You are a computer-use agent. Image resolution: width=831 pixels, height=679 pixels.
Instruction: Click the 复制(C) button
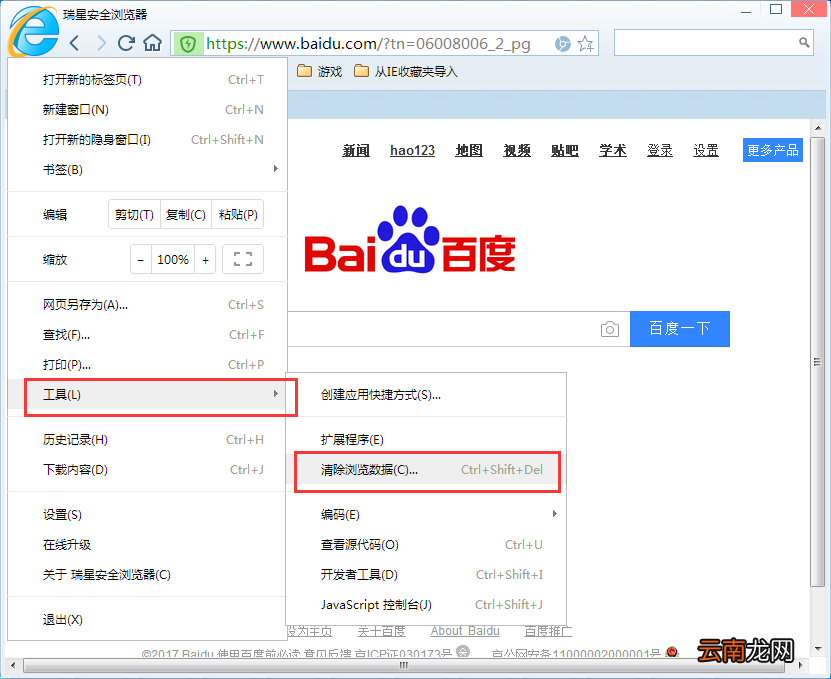point(185,214)
